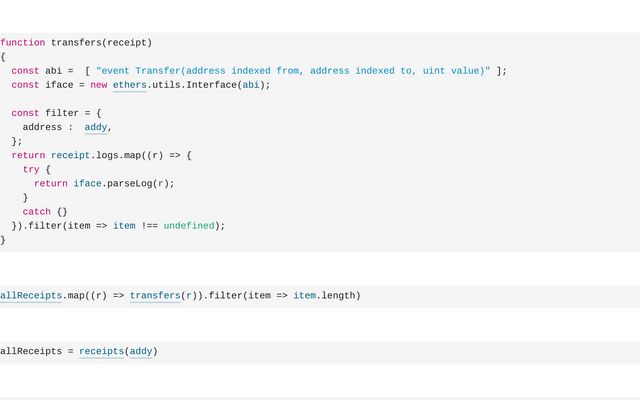Click the "try" keyword

31,169
